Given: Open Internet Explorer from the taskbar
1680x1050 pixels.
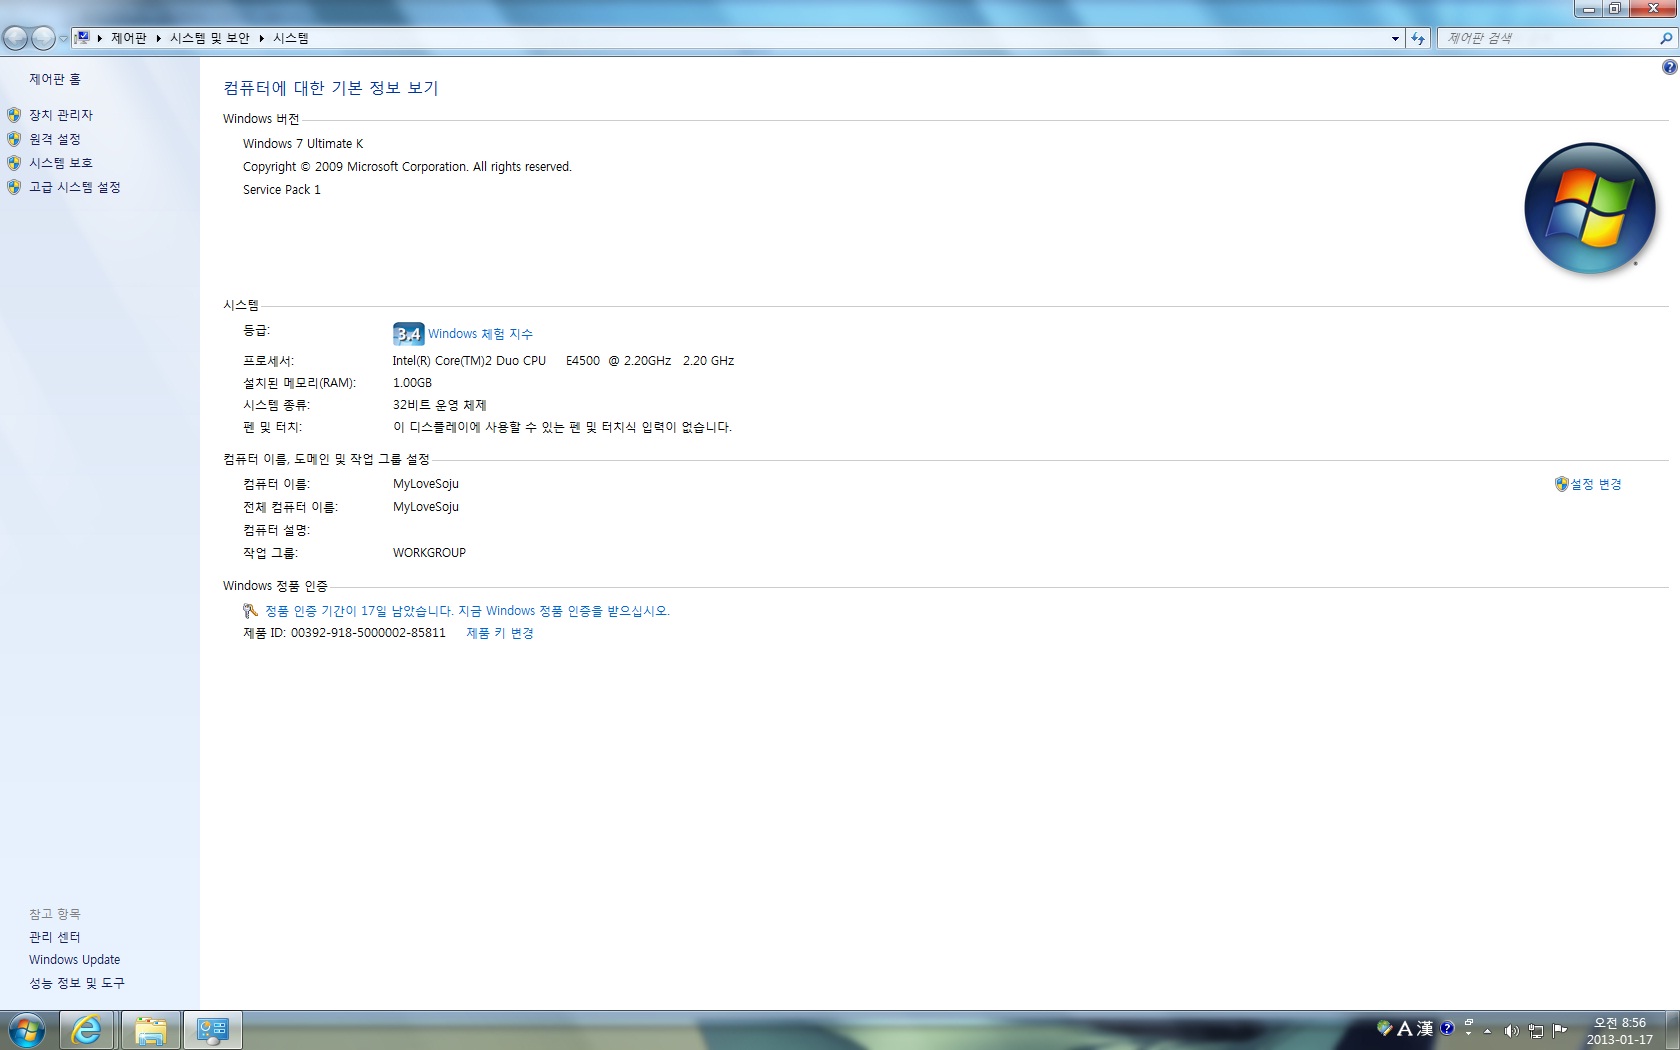Looking at the screenshot, I should coord(87,1029).
